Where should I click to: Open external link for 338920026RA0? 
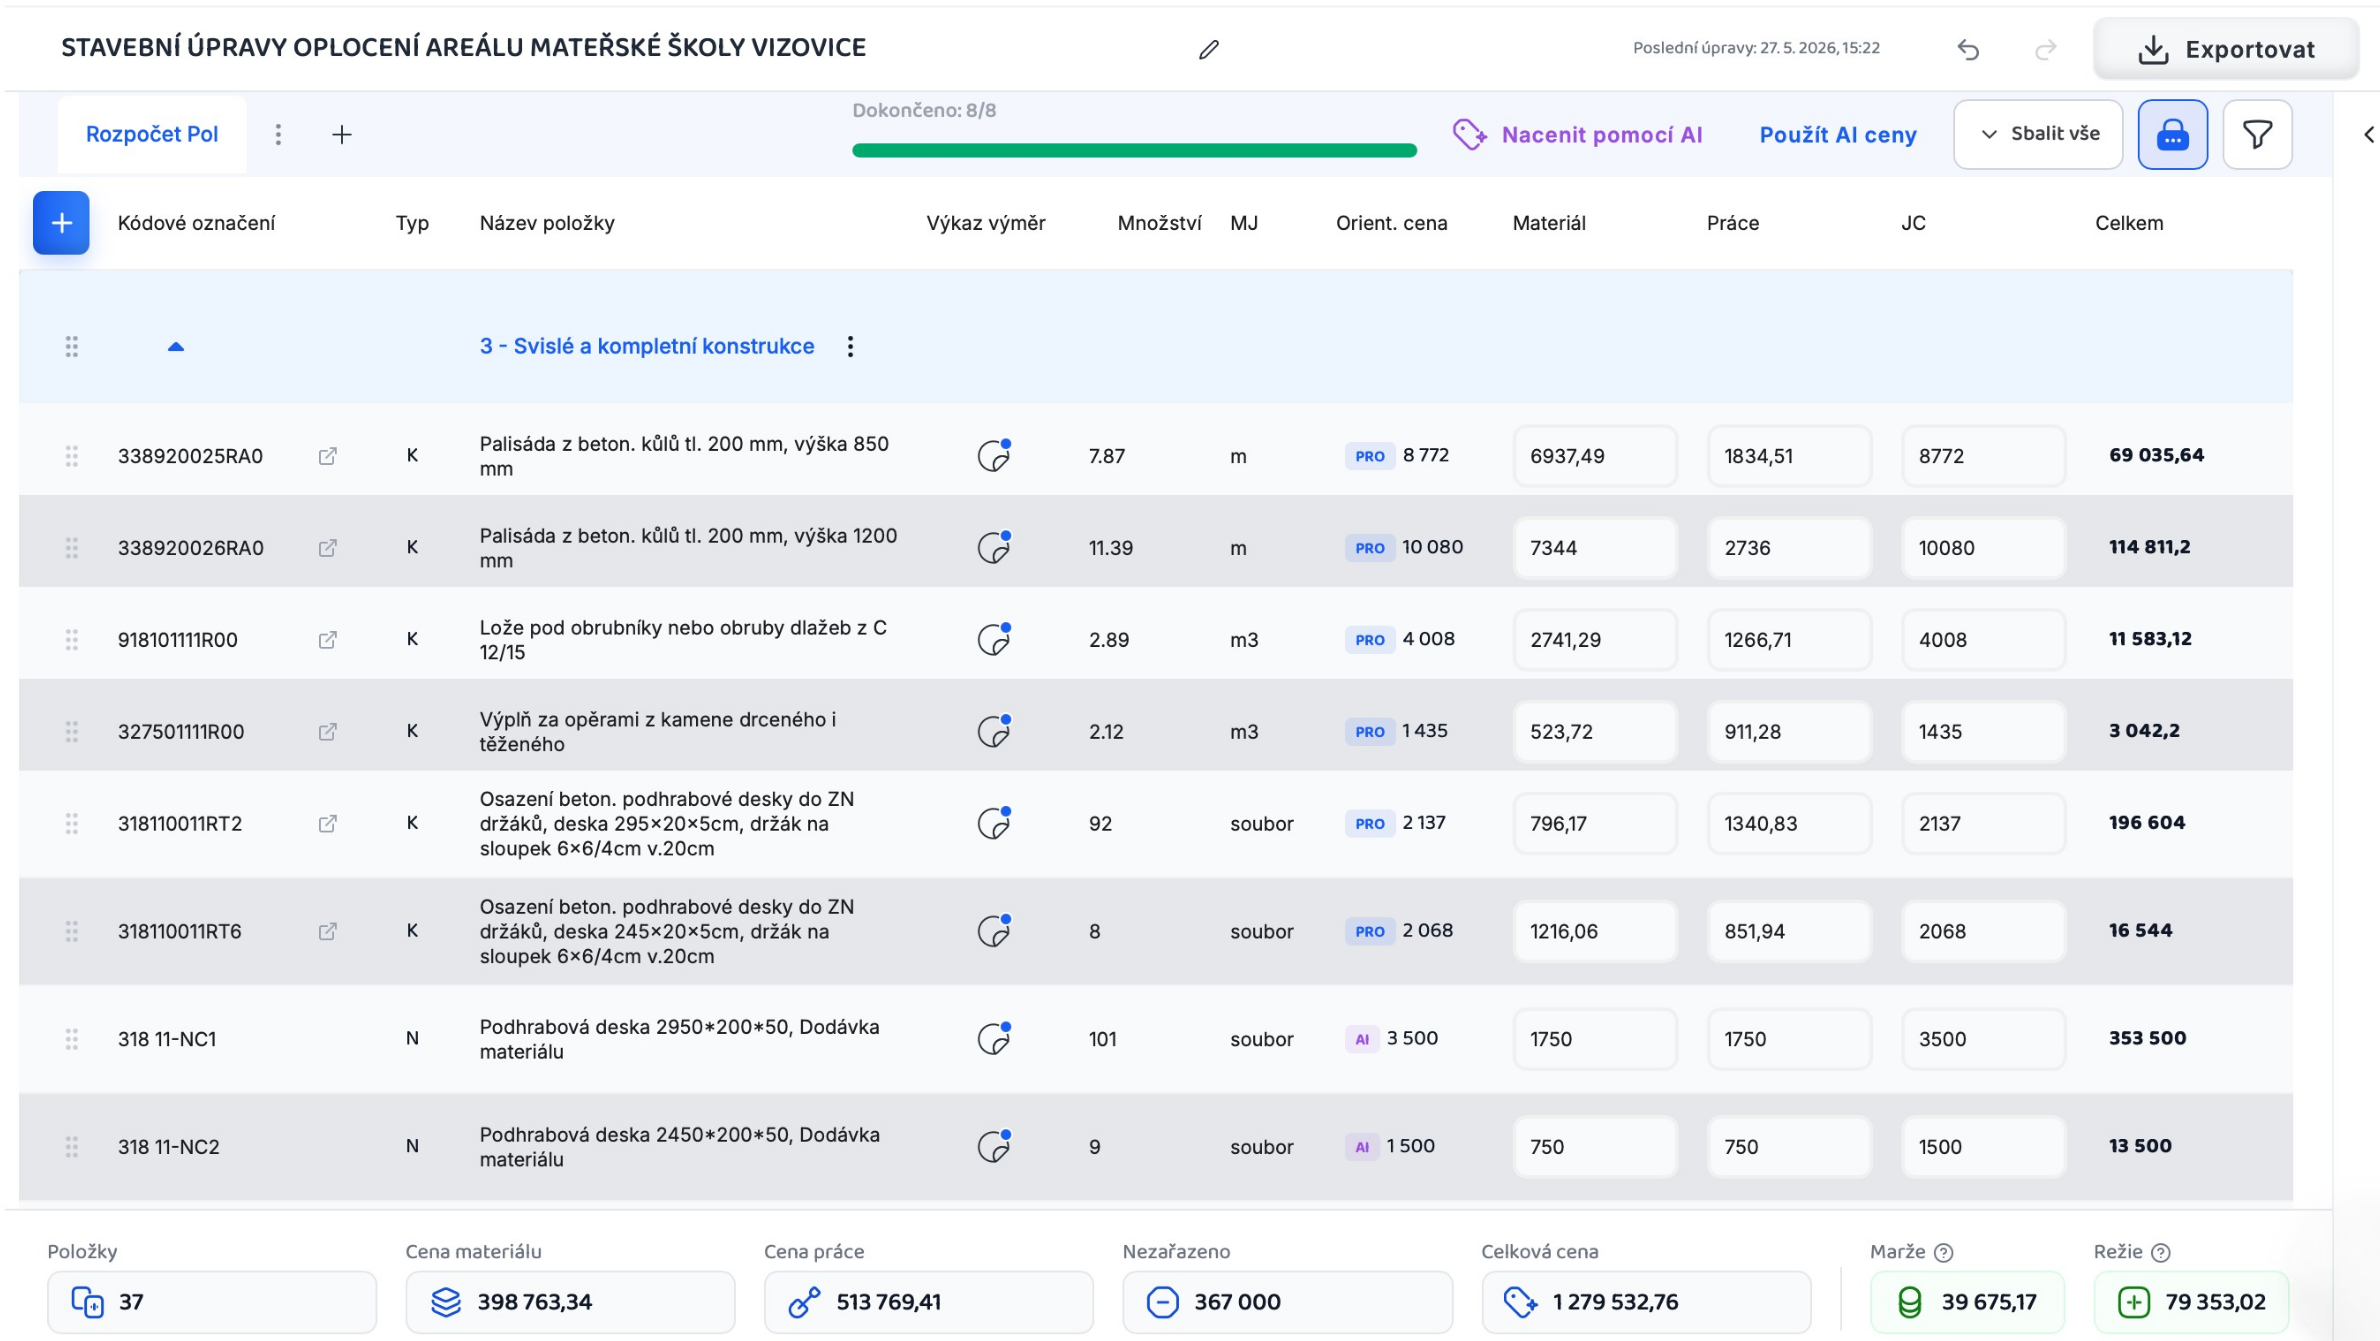tap(327, 548)
